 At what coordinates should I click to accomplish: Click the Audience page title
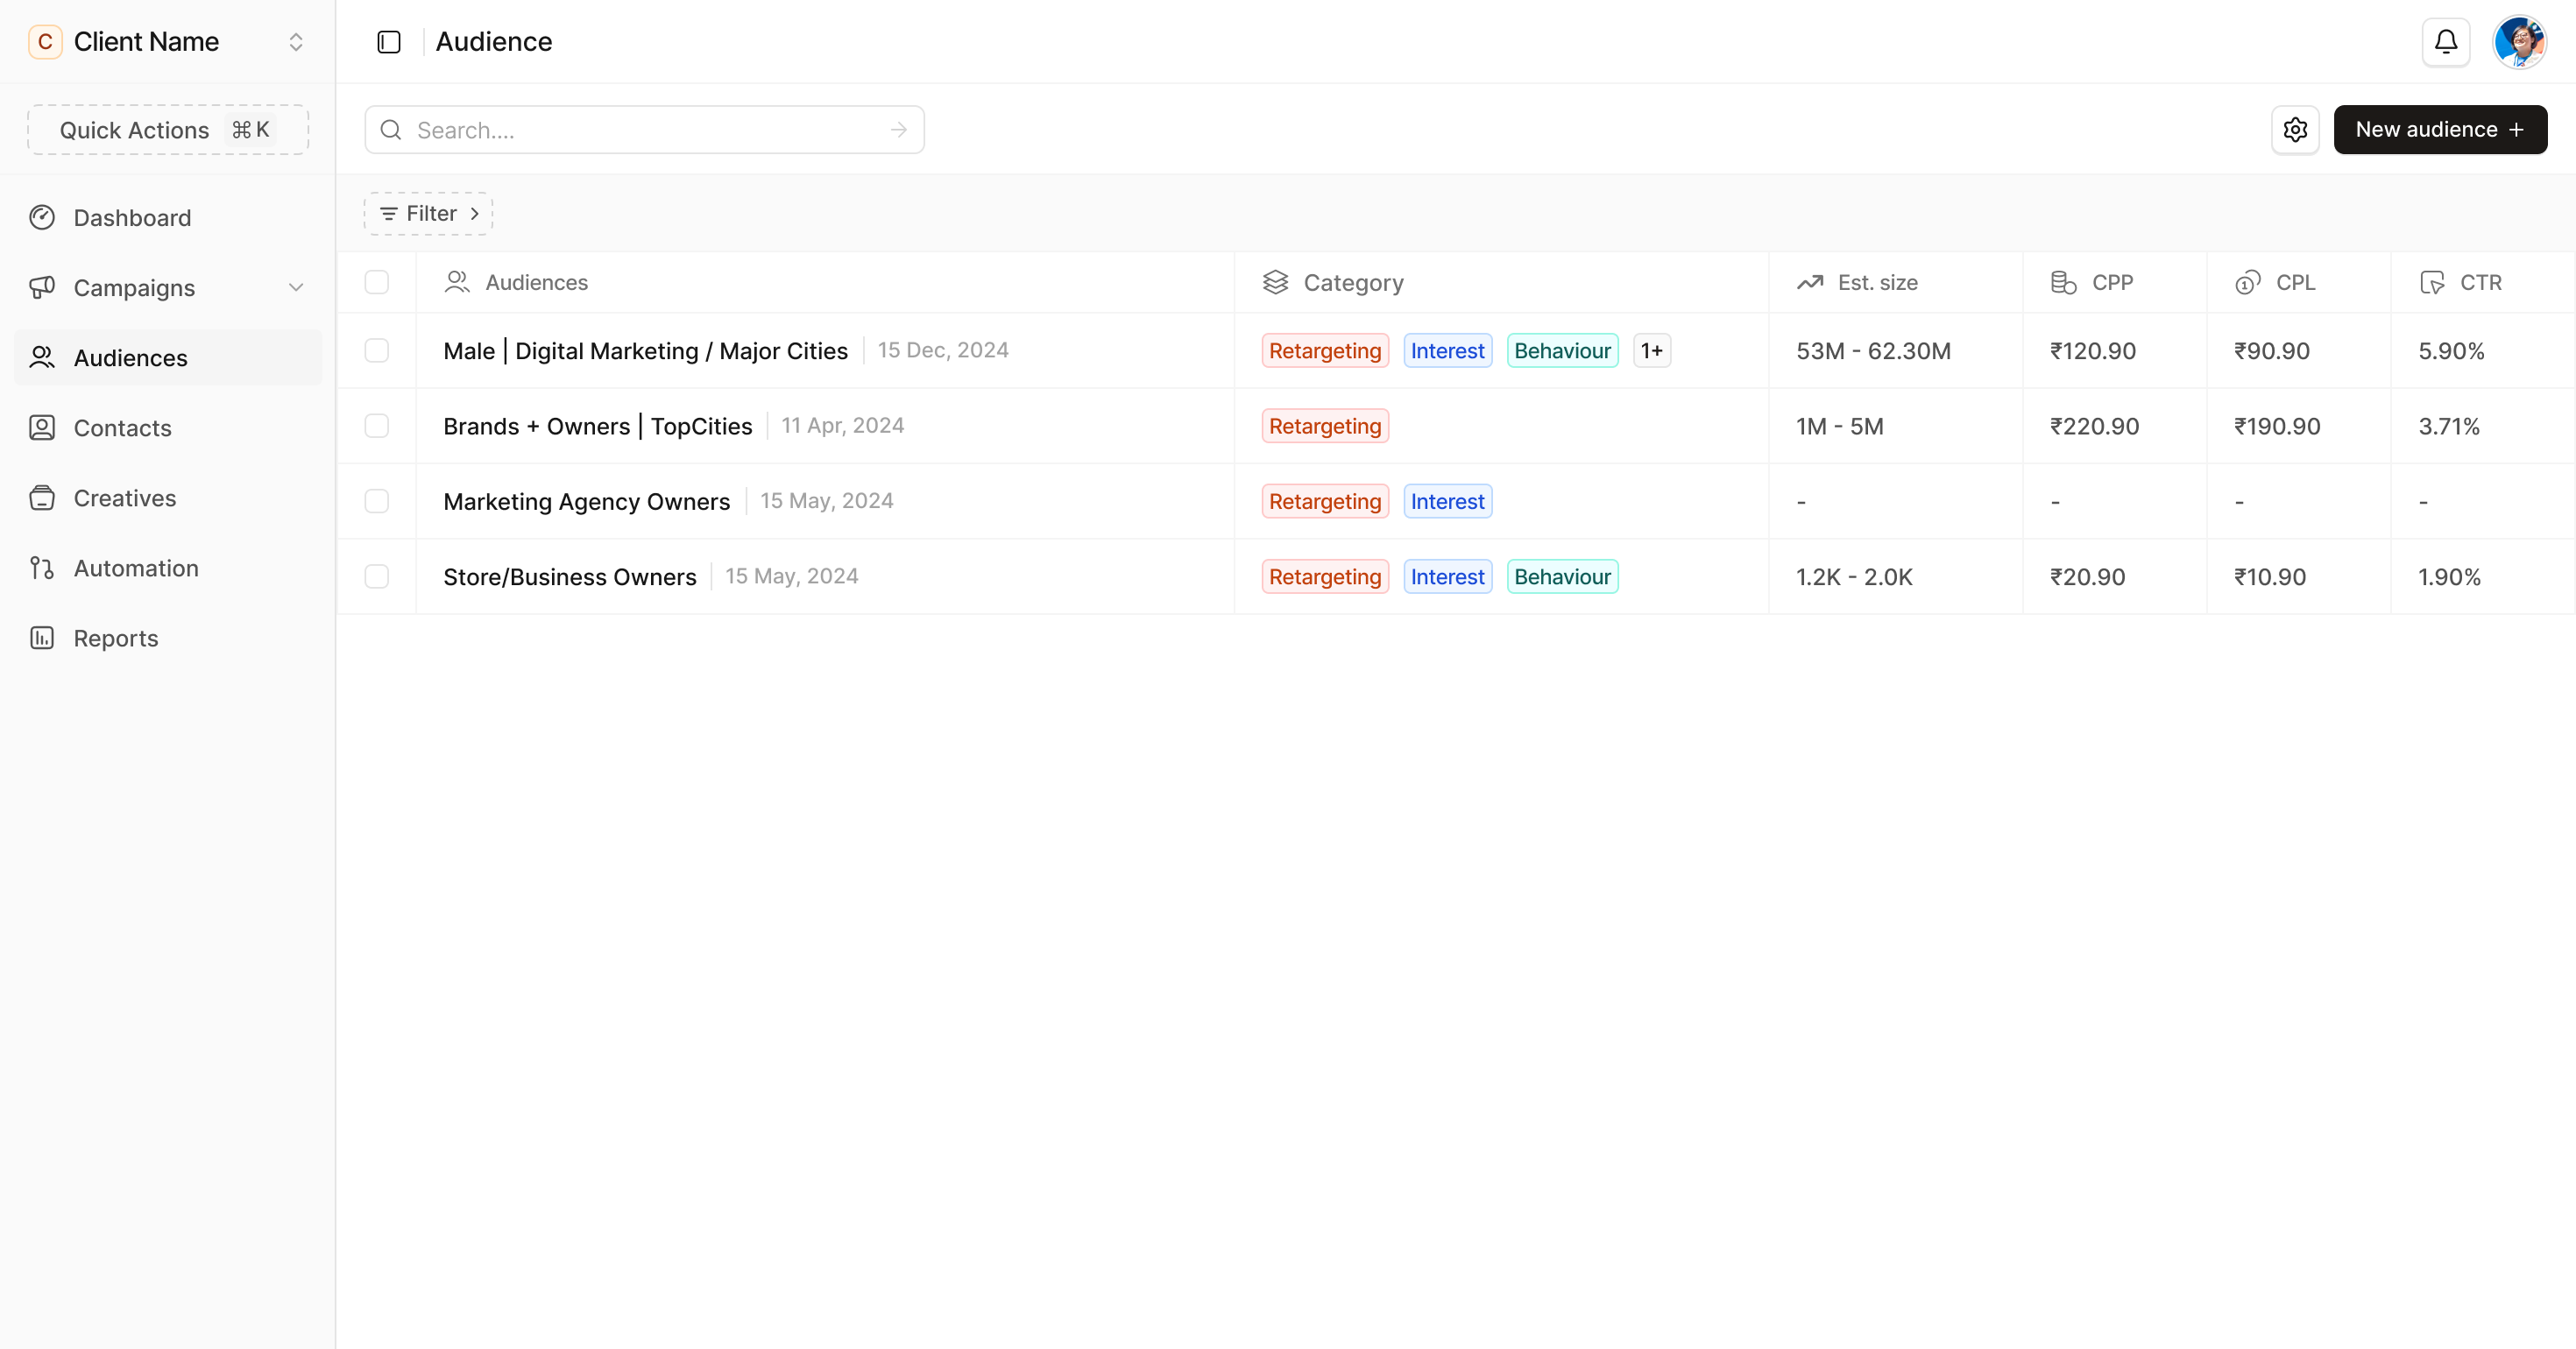coord(494,42)
